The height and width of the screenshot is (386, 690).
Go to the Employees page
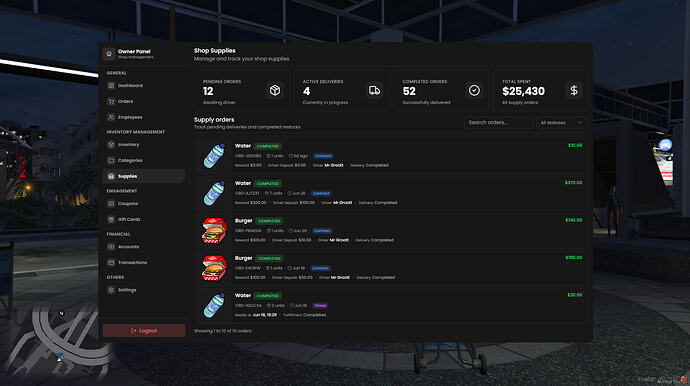click(x=144, y=117)
